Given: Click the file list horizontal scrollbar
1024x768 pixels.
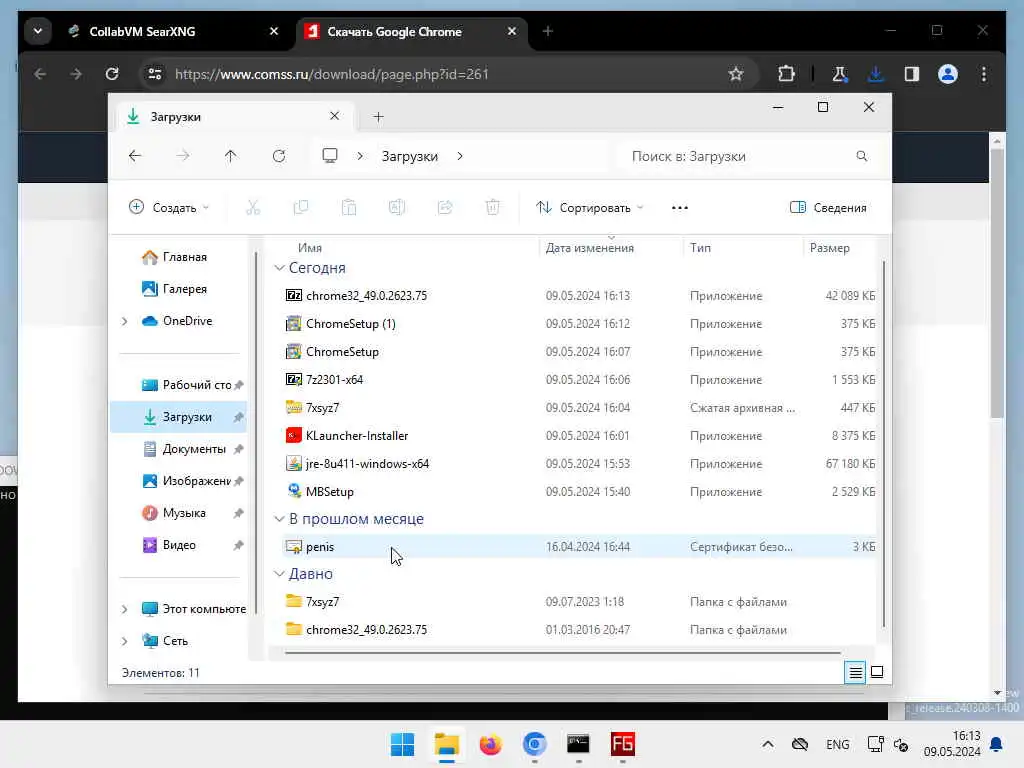Looking at the screenshot, I should pyautogui.click(x=562, y=652).
